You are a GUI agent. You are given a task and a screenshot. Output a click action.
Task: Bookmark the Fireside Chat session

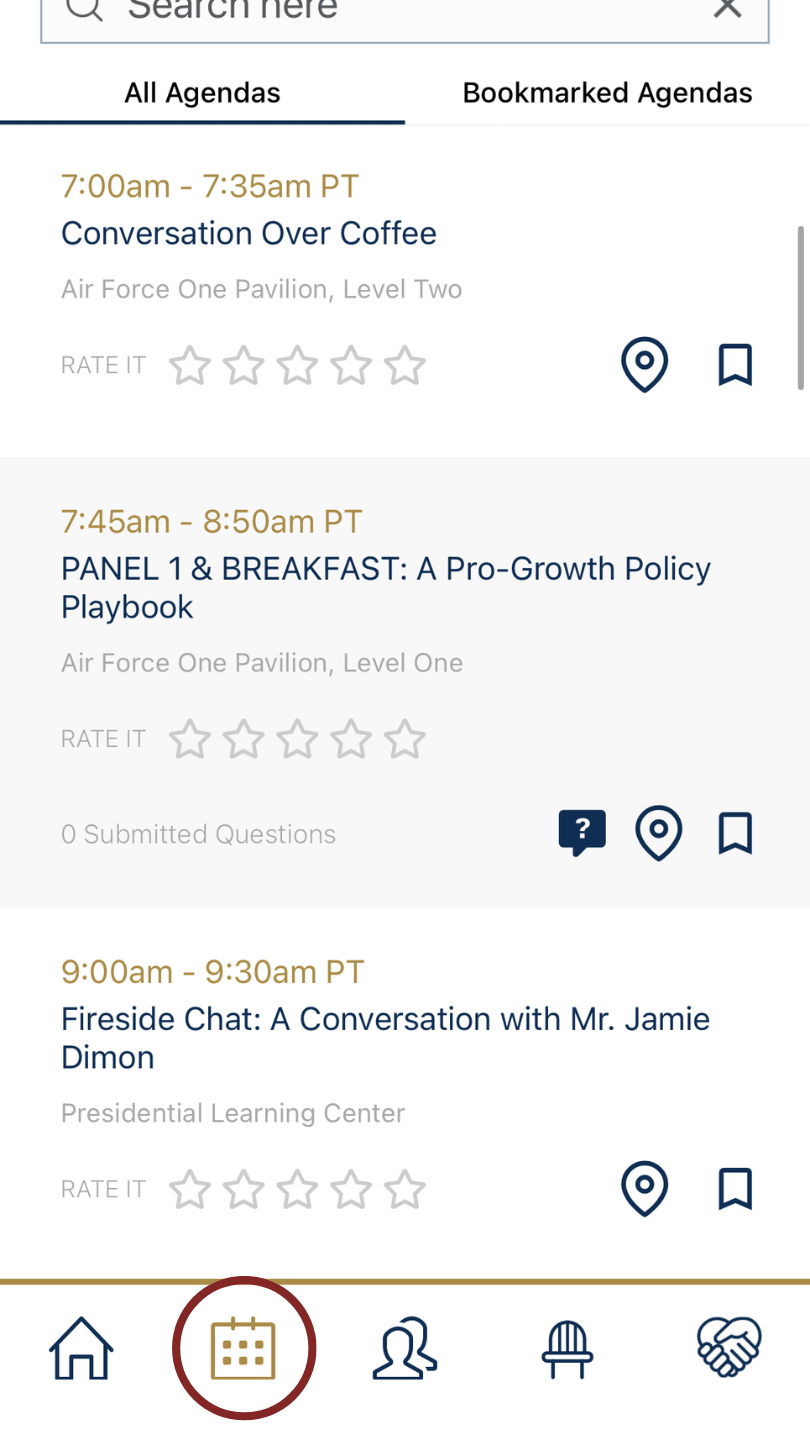tap(735, 1189)
